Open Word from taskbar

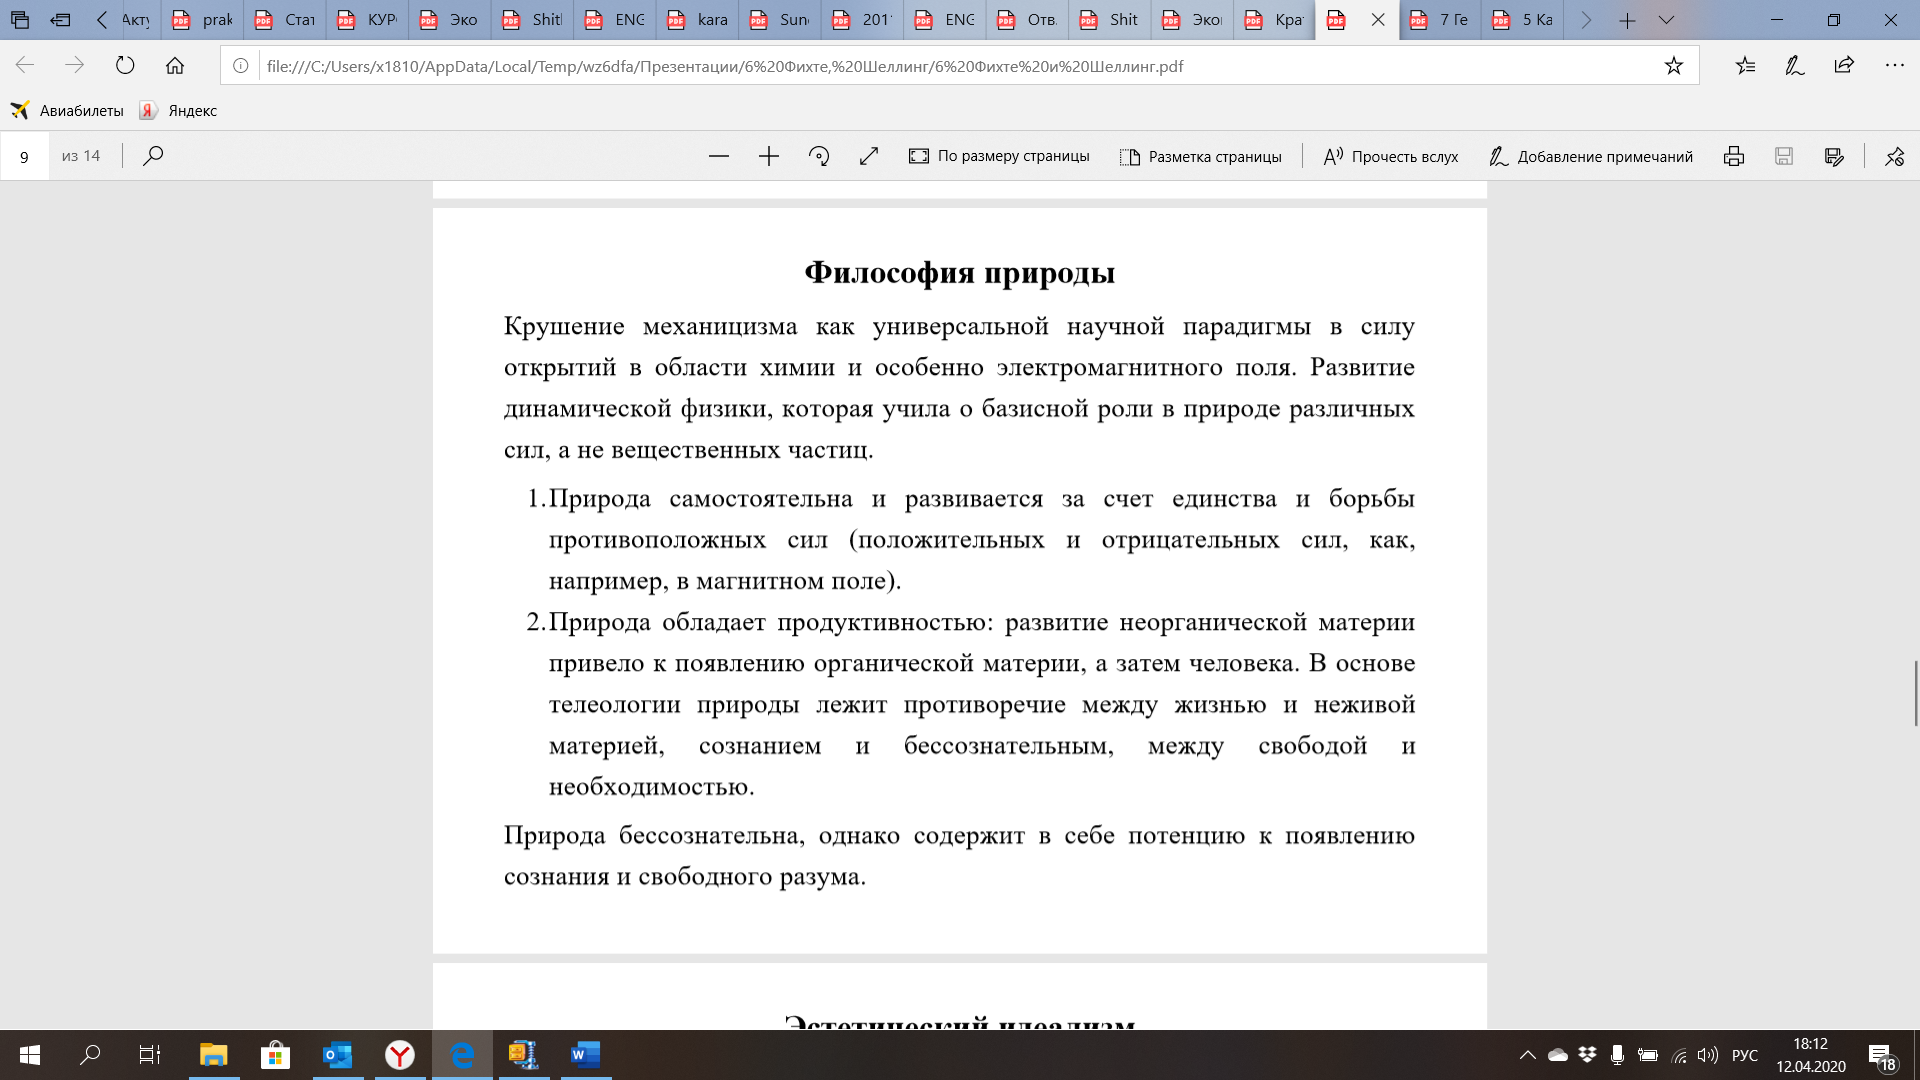pyautogui.click(x=586, y=1055)
